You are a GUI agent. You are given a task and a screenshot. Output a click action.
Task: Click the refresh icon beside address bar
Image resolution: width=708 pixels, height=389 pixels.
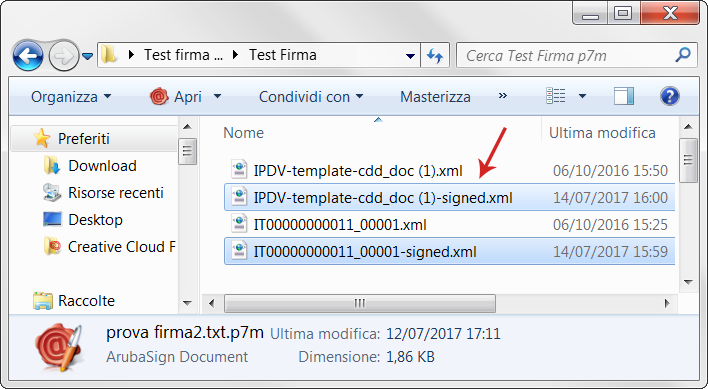click(435, 56)
